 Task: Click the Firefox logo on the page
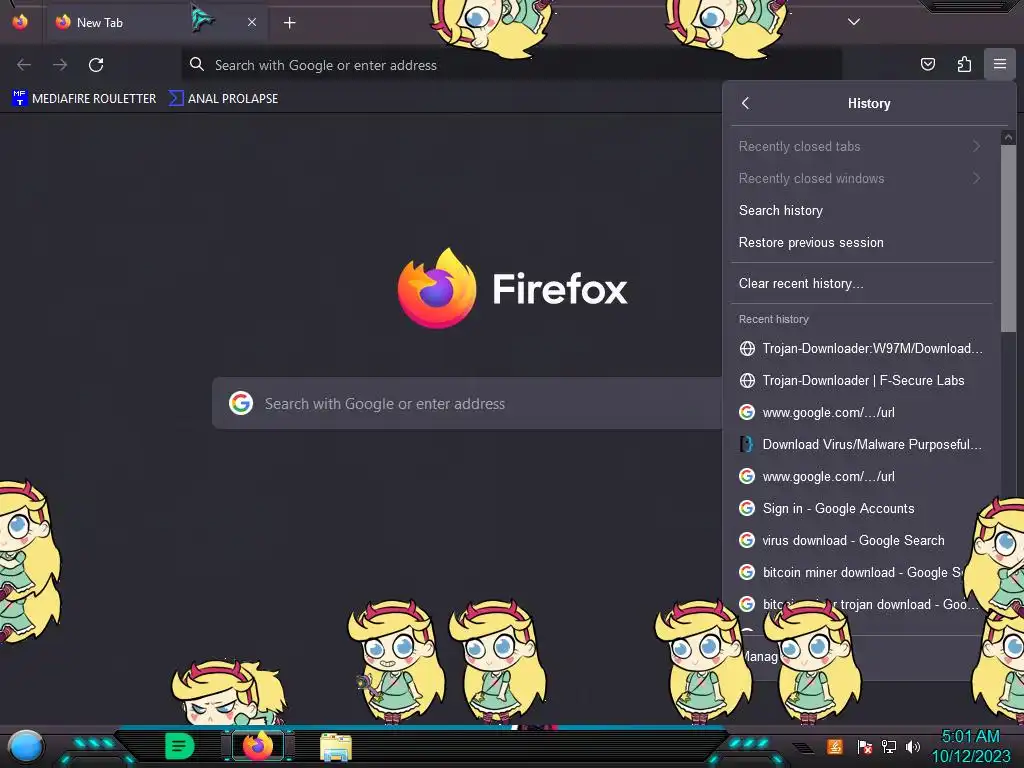tap(513, 288)
